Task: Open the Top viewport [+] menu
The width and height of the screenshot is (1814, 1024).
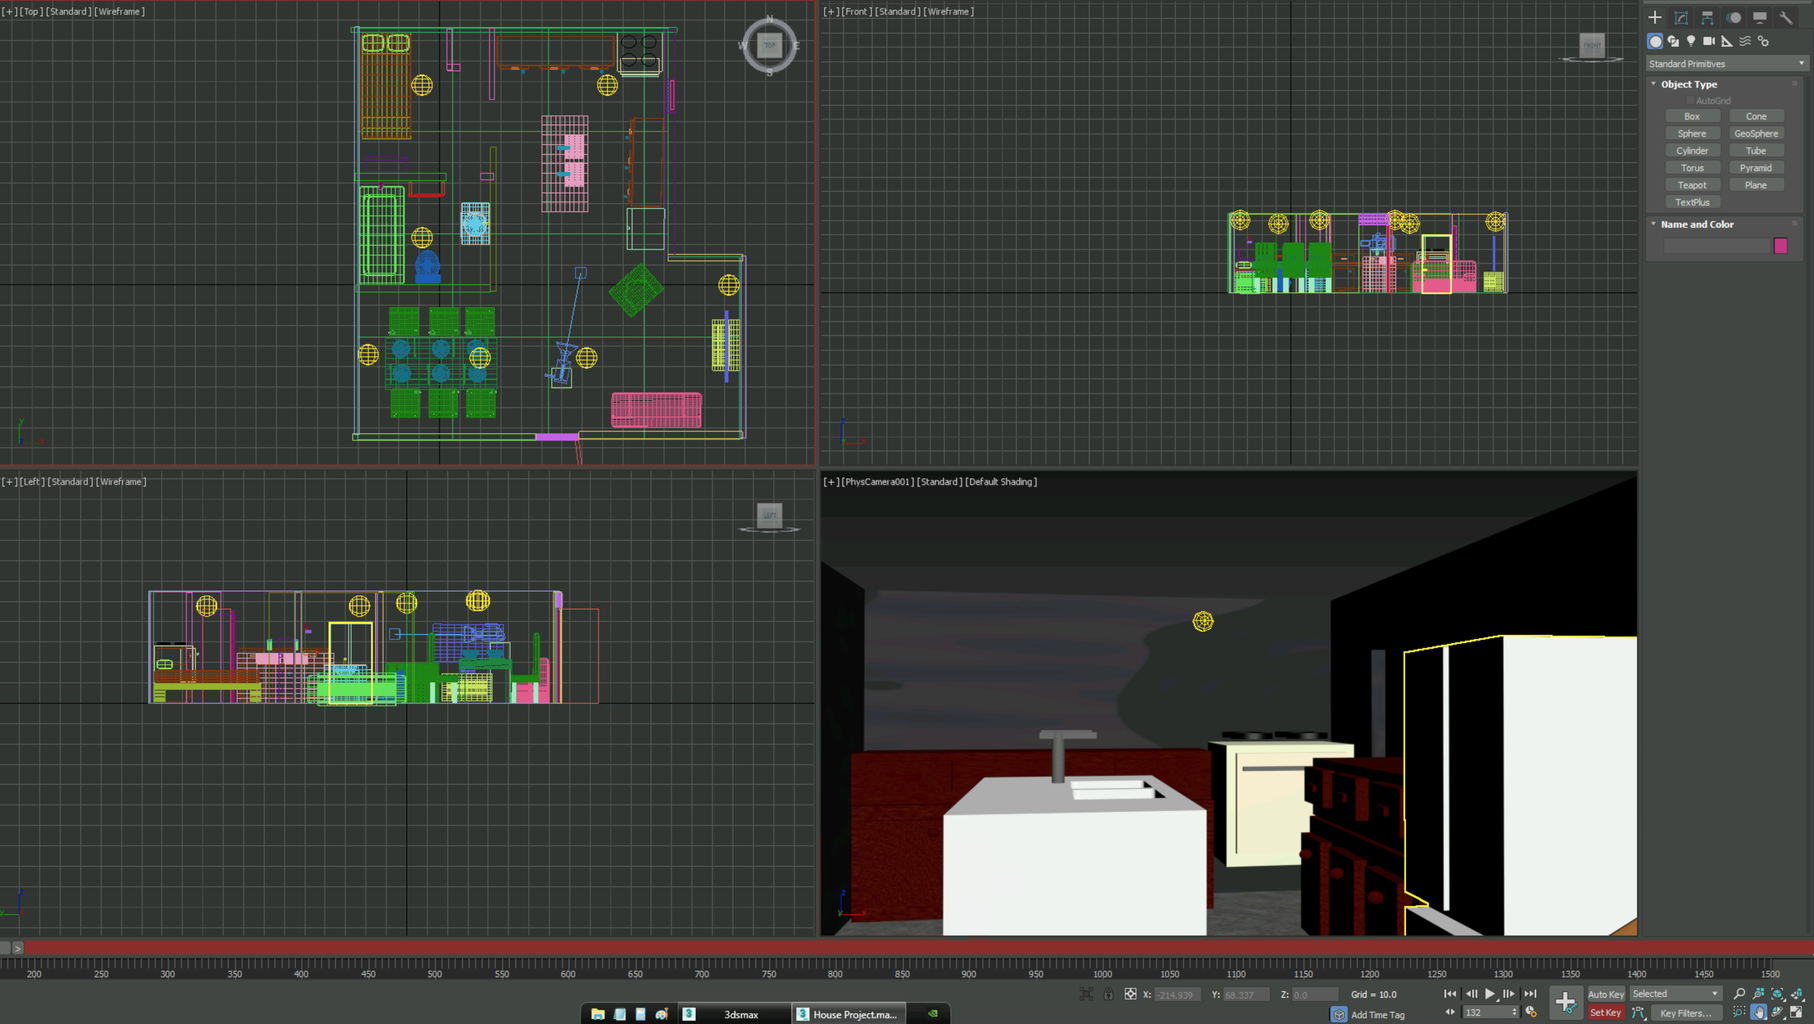Action: coord(9,11)
